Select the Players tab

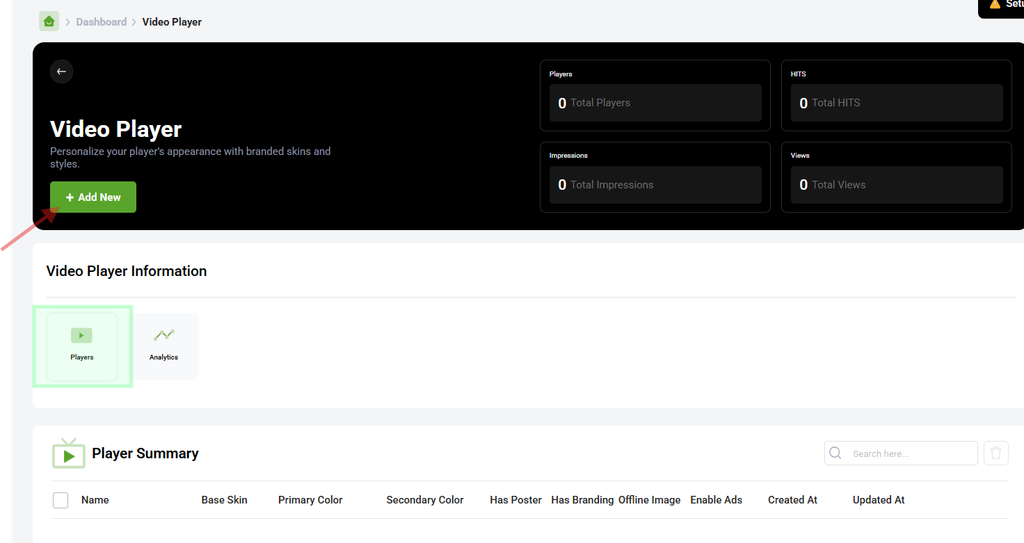pos(82,346)
